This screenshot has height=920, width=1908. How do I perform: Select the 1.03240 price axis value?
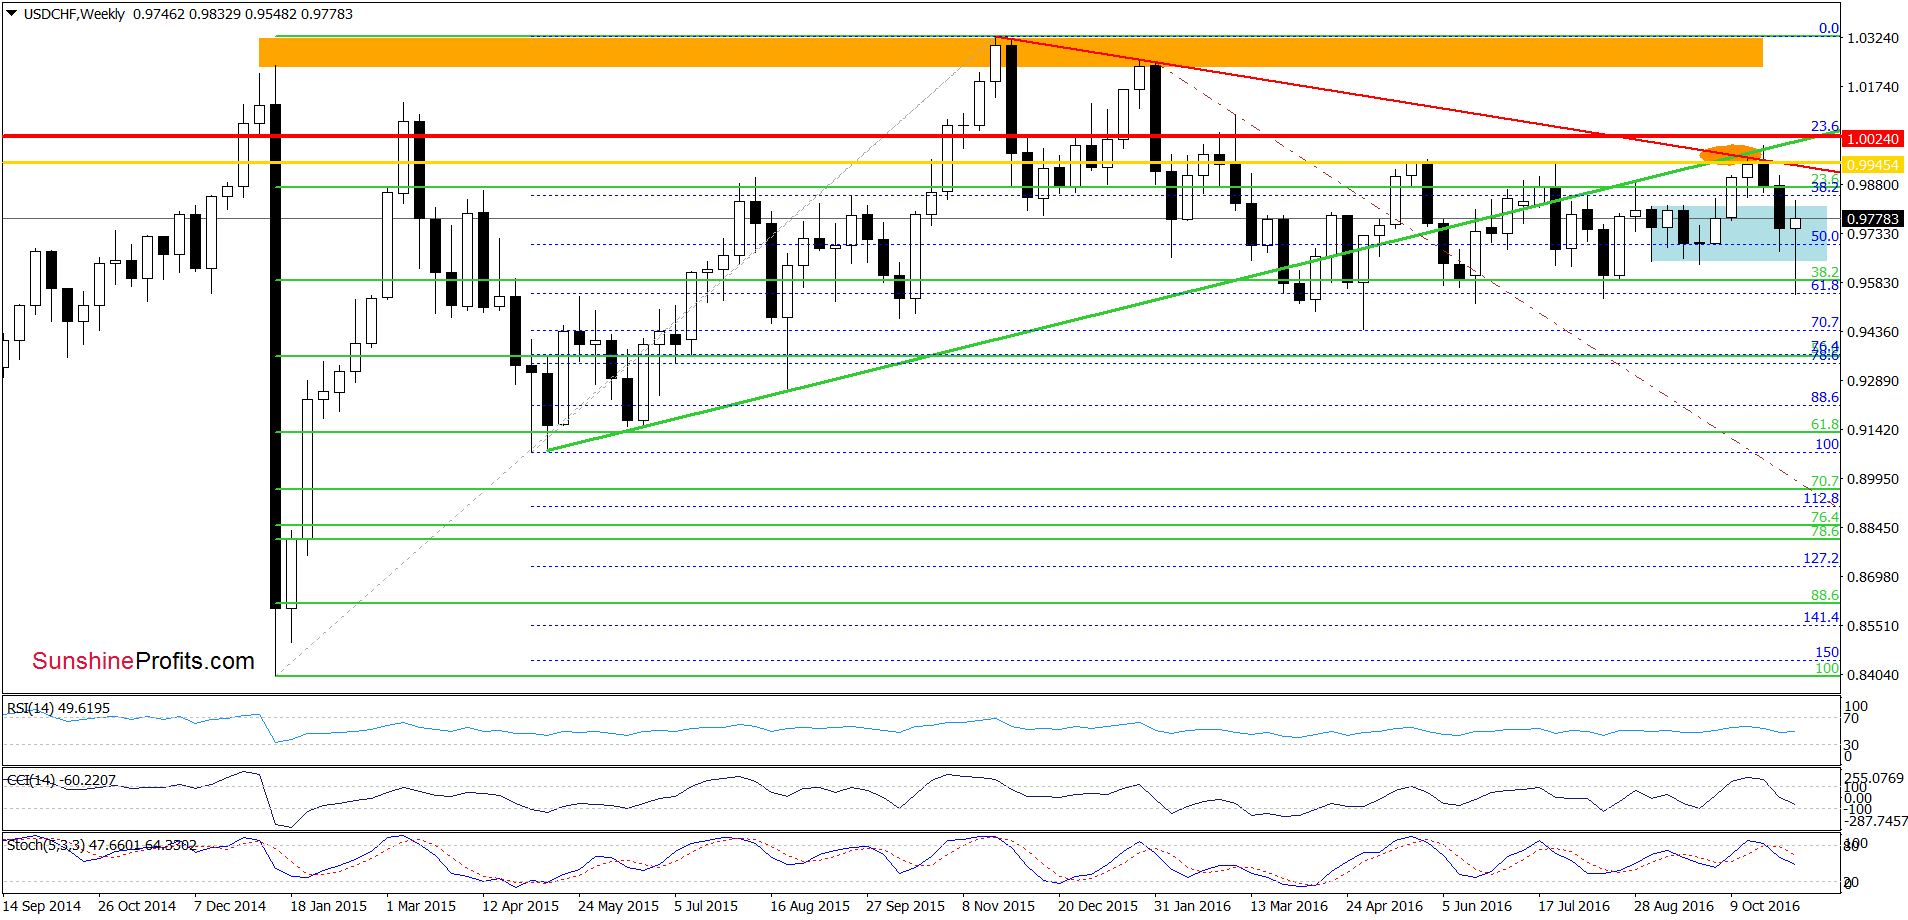(x=1873, y=38)
